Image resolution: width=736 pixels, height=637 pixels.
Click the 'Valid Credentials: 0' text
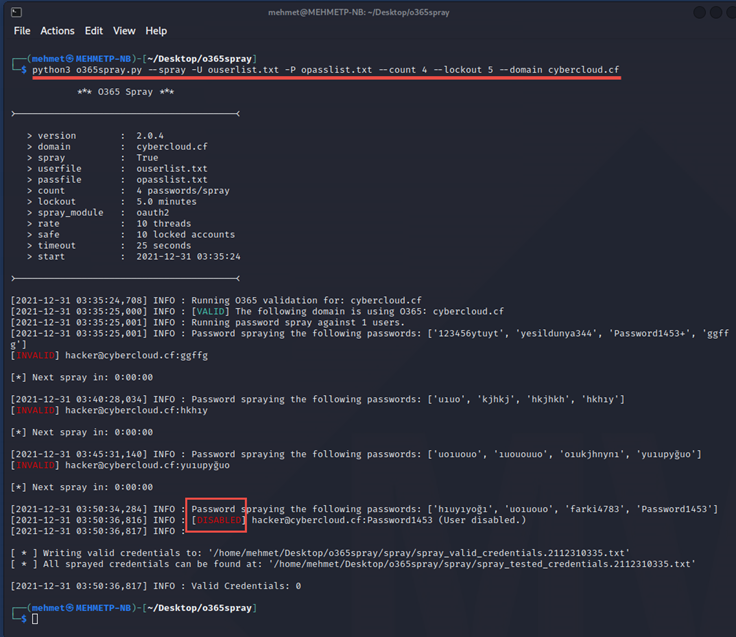coord(246,586)
